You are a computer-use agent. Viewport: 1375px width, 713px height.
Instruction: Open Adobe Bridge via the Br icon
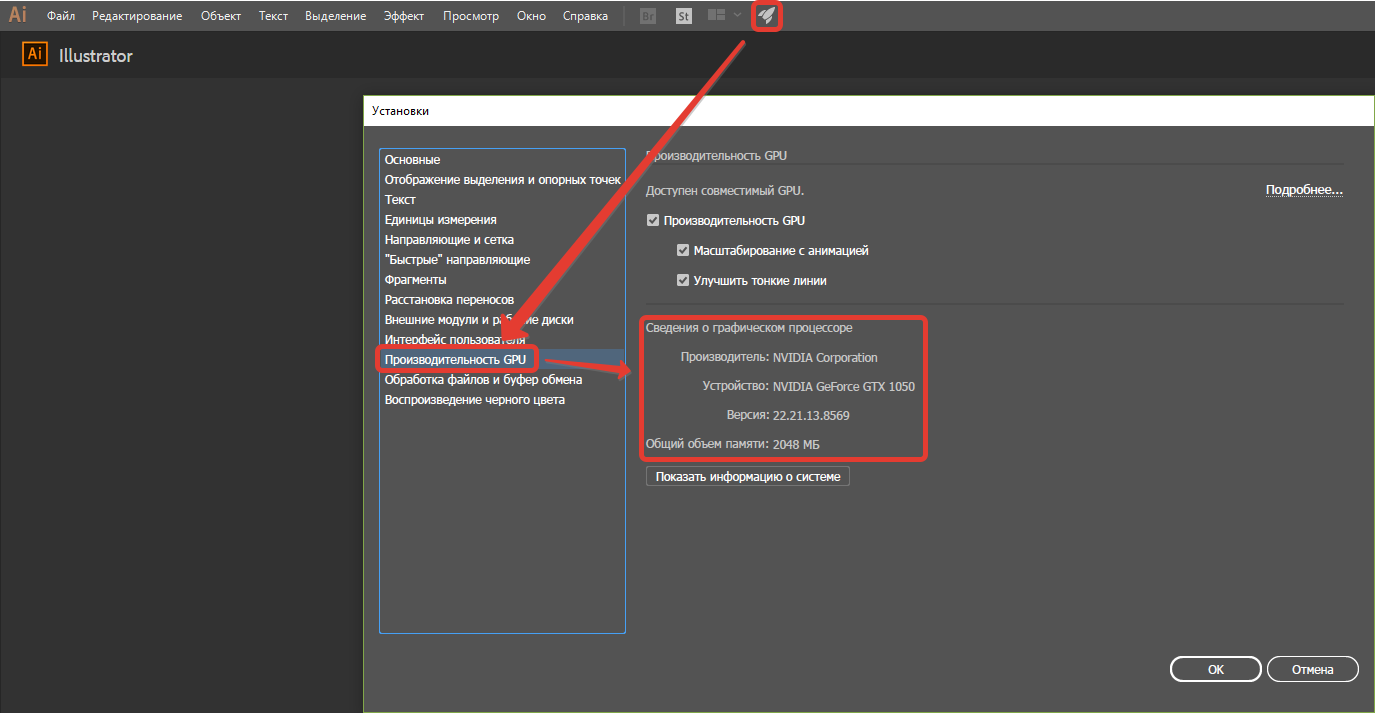click(648, 16)
